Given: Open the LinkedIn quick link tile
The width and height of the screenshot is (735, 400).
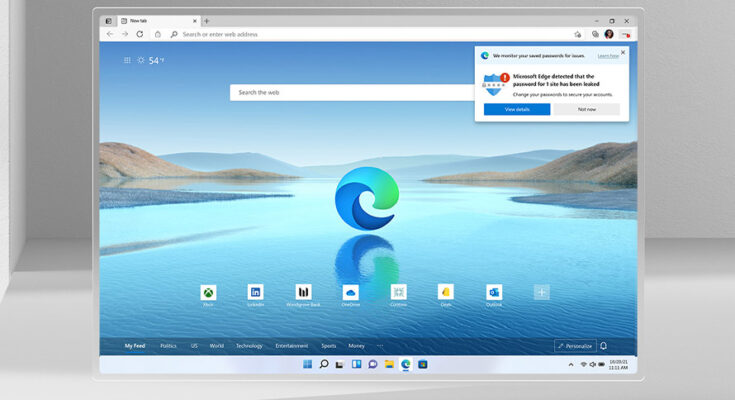Looking at the screenshot, I should (x=255, y=295).
